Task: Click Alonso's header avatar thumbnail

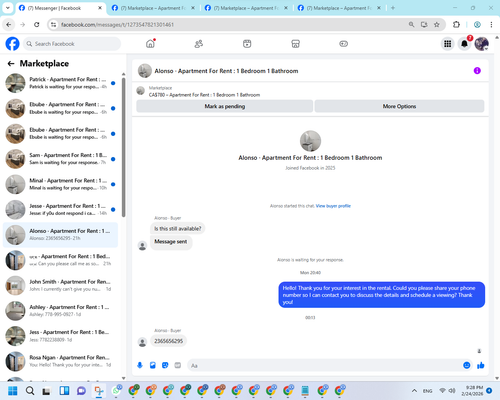Action: tap(145, 71)
